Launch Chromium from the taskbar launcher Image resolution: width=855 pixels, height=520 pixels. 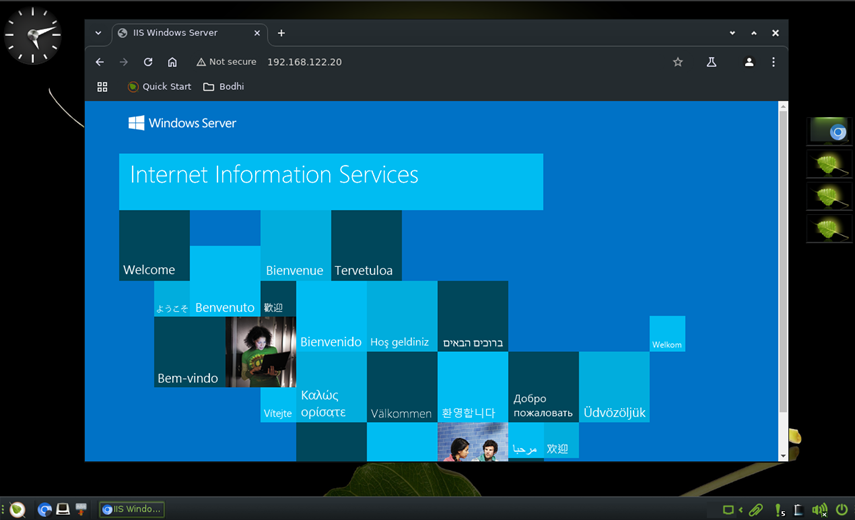(x=45, y=510)
